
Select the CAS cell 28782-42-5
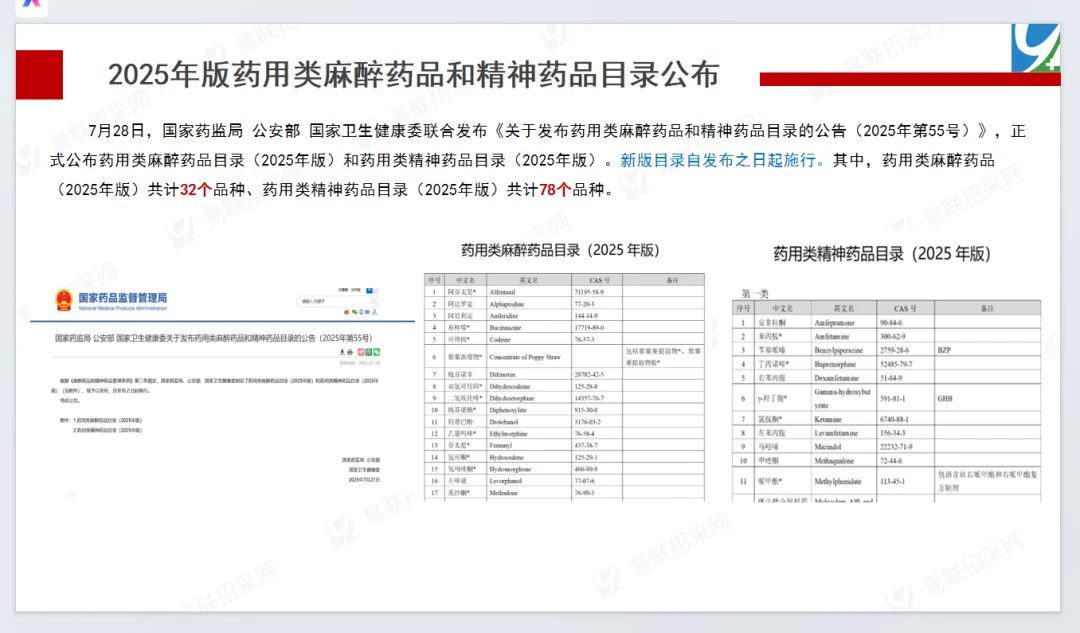pos(597,375)
